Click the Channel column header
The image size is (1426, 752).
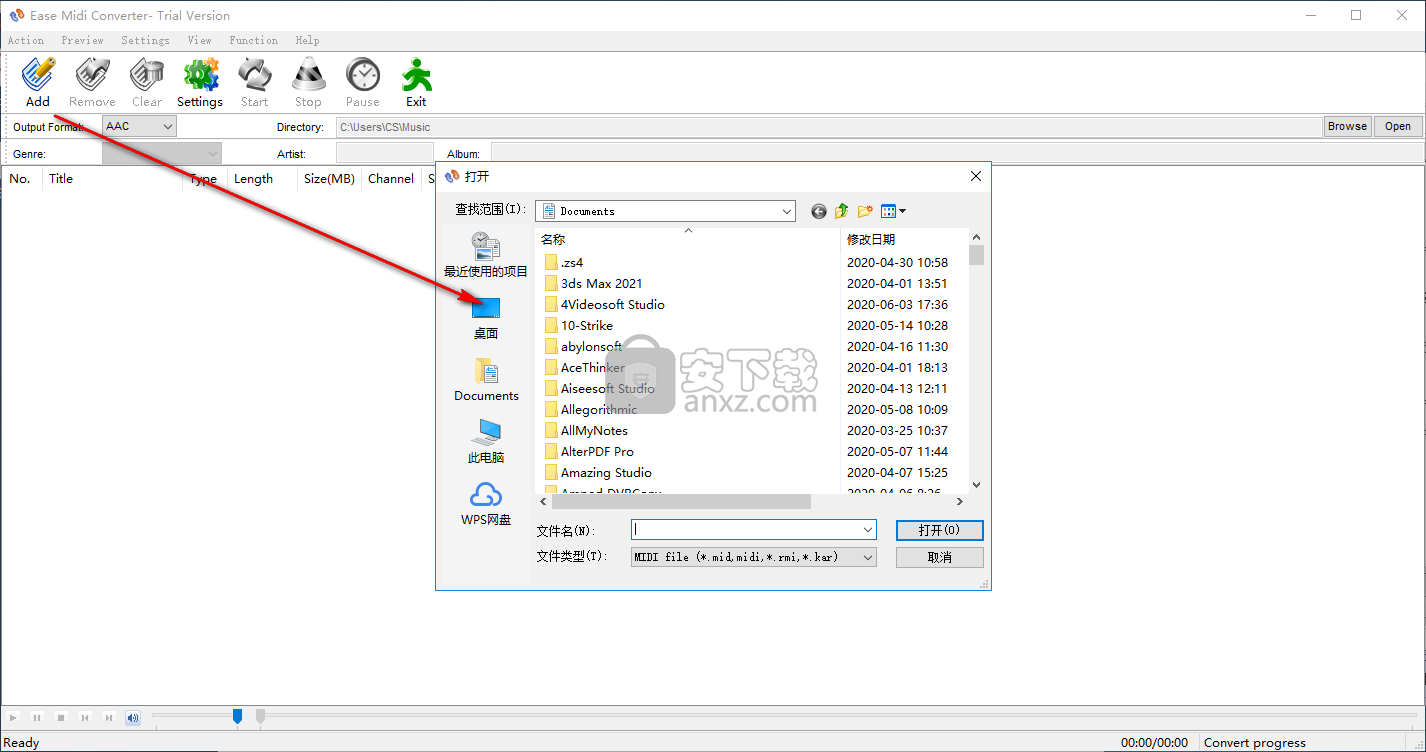click(391, 179)
